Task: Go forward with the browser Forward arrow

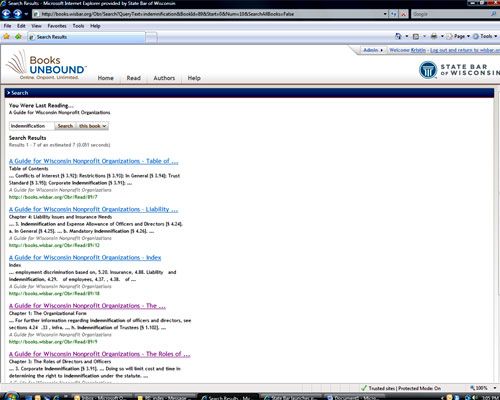Action: [17, 14]
